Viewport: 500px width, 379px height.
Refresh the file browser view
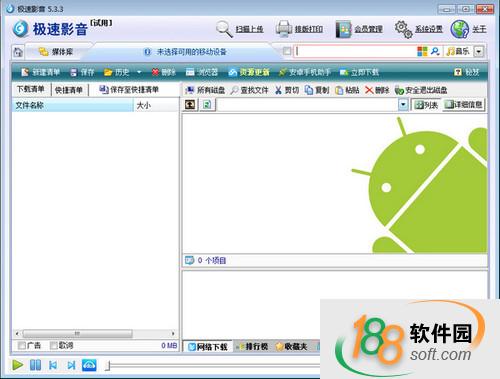(x=207, y=105)
